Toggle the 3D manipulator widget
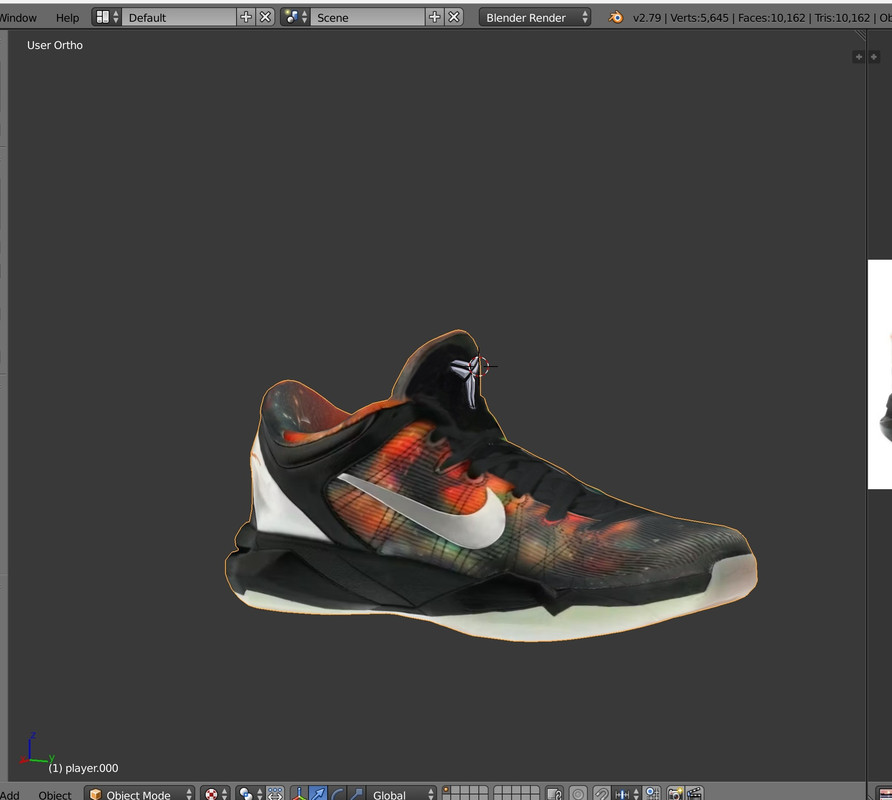 [299, 794]
